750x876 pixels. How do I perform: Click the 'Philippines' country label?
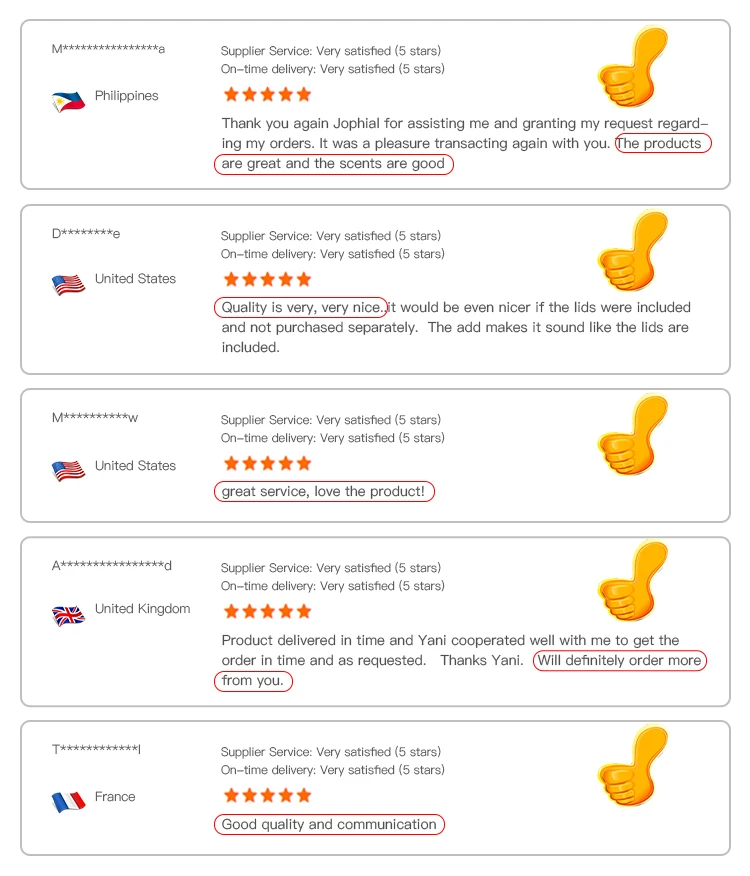pos(126,96)
